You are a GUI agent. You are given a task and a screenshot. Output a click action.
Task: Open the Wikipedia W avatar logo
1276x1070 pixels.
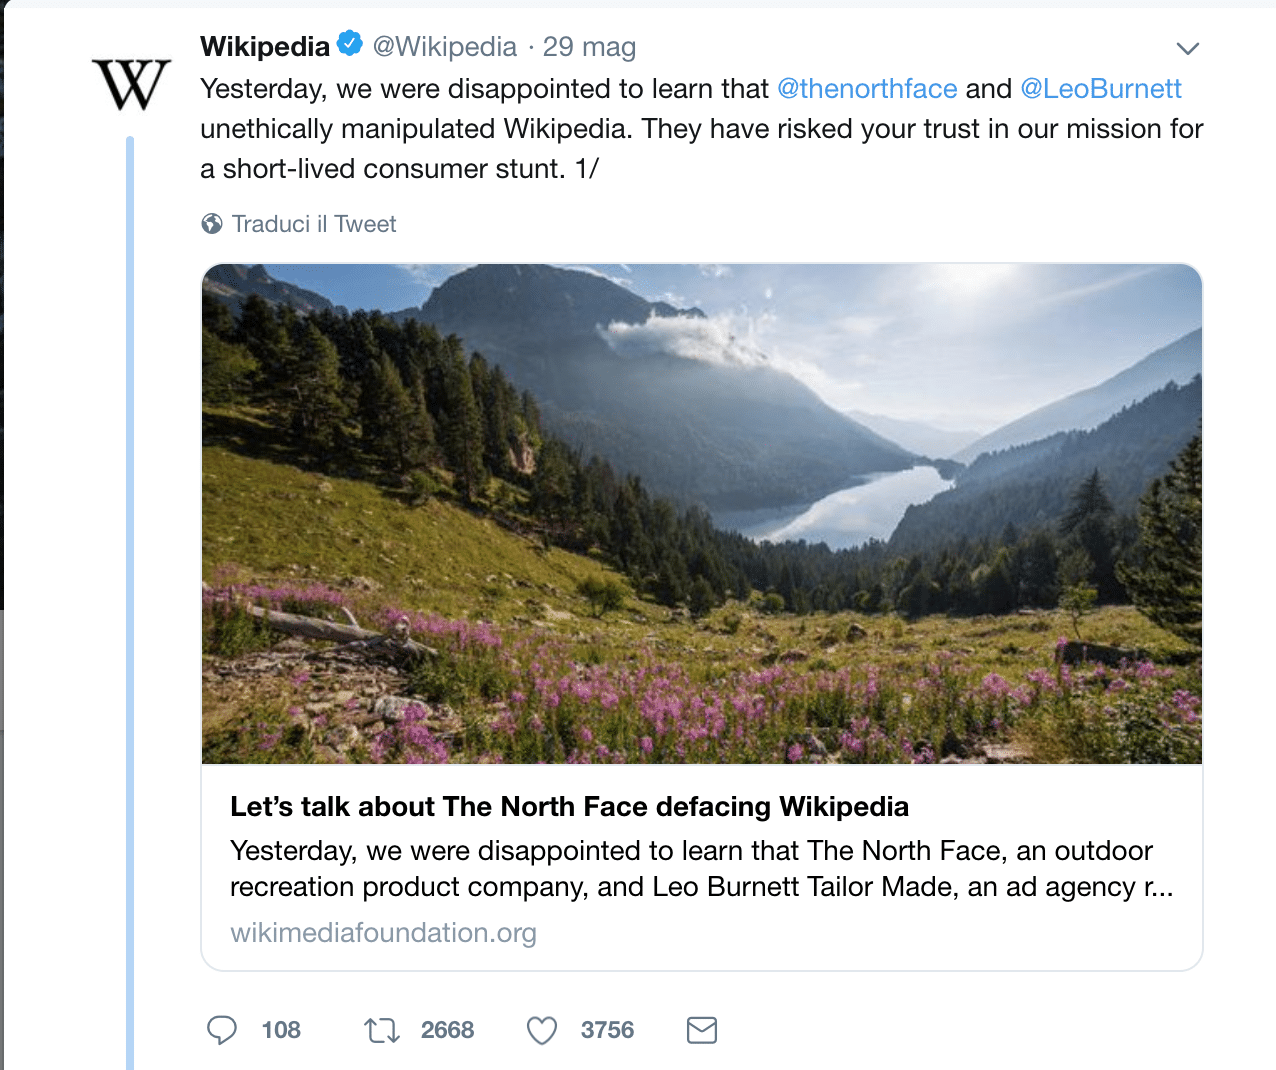pos(131,84)
